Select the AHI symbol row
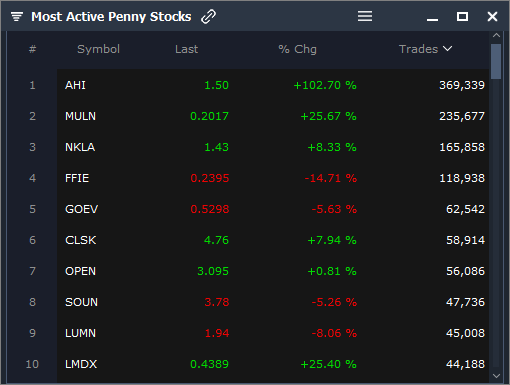The image size is (510, 385). click(x=273, y=85)
